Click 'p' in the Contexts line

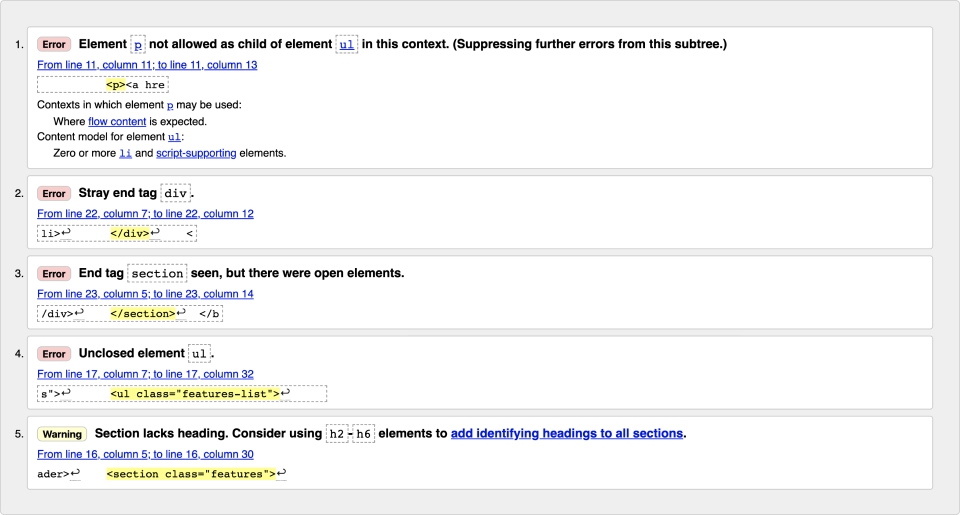click(169, 105)
